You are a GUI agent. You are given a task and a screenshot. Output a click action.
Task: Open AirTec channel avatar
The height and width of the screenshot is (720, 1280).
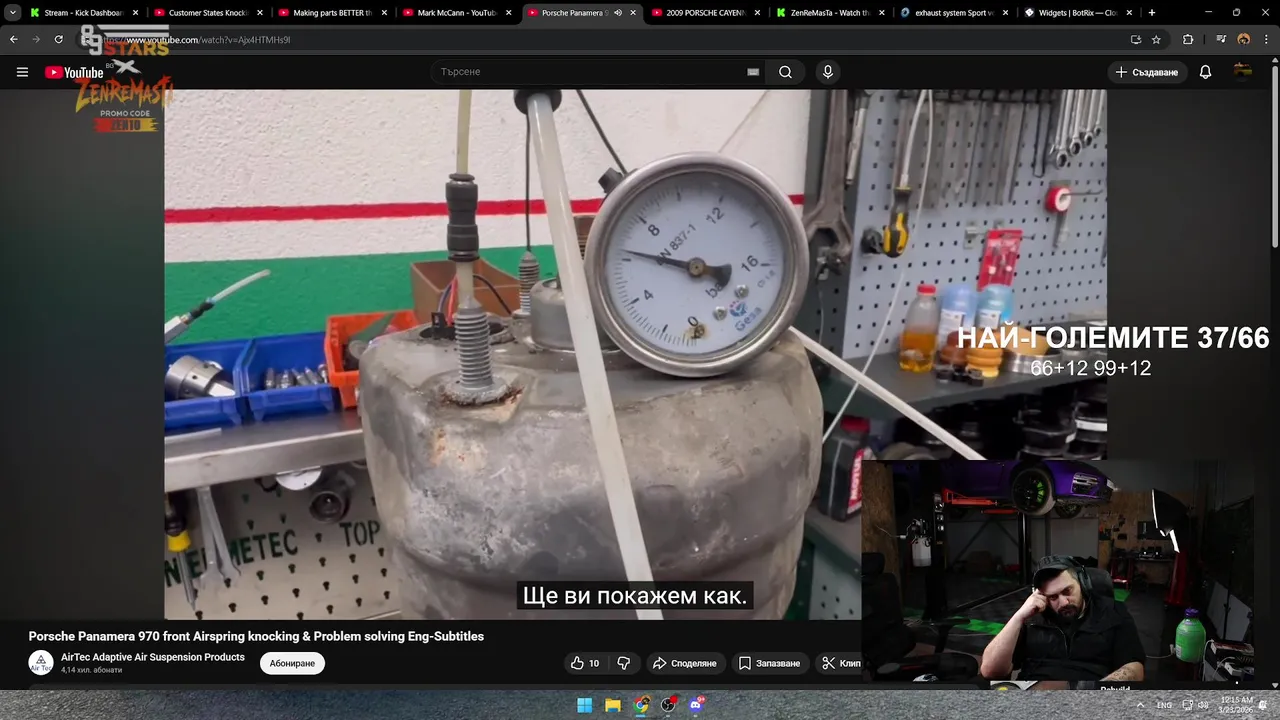[41, 663]
